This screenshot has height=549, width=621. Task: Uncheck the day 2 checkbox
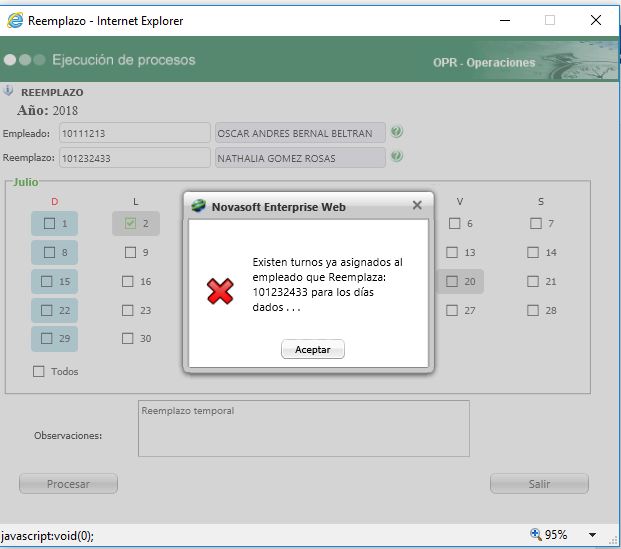[130, 223]
